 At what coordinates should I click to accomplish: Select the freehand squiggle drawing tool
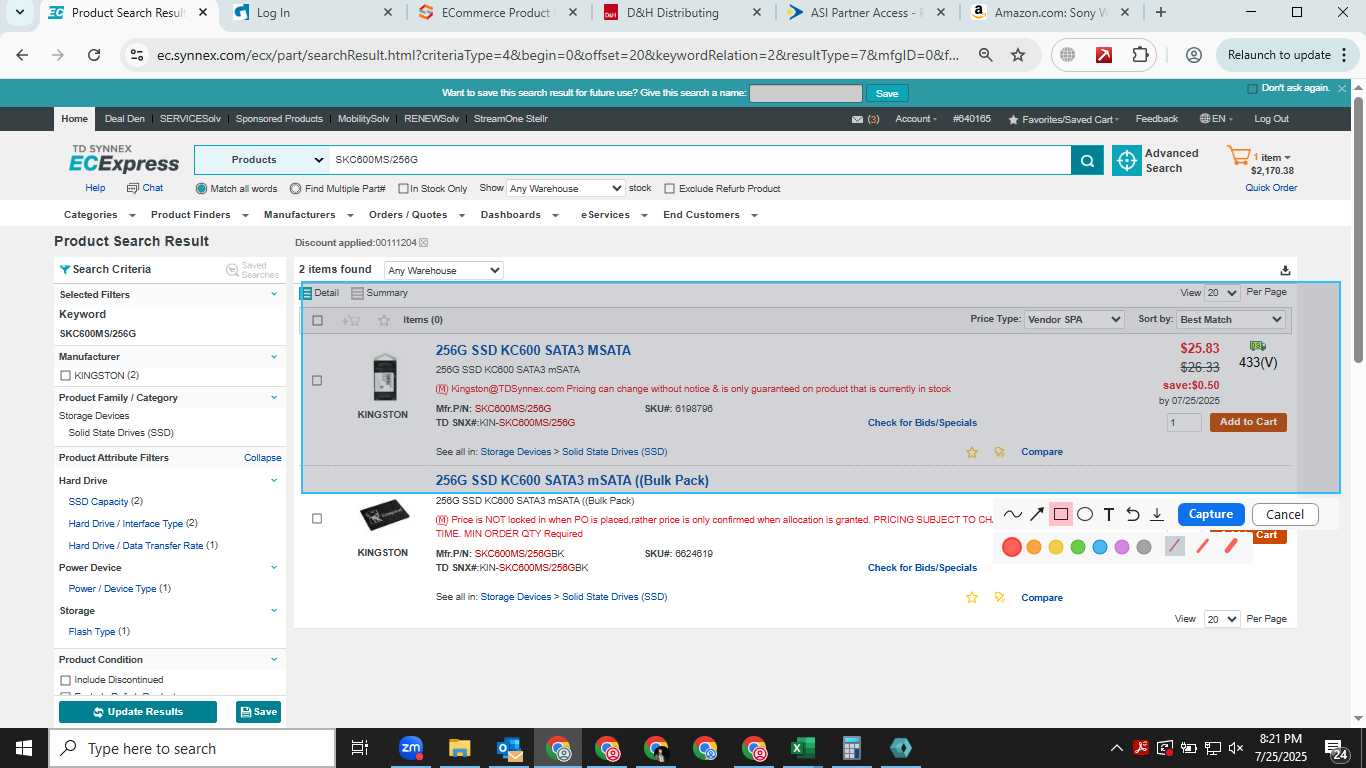1013,514
